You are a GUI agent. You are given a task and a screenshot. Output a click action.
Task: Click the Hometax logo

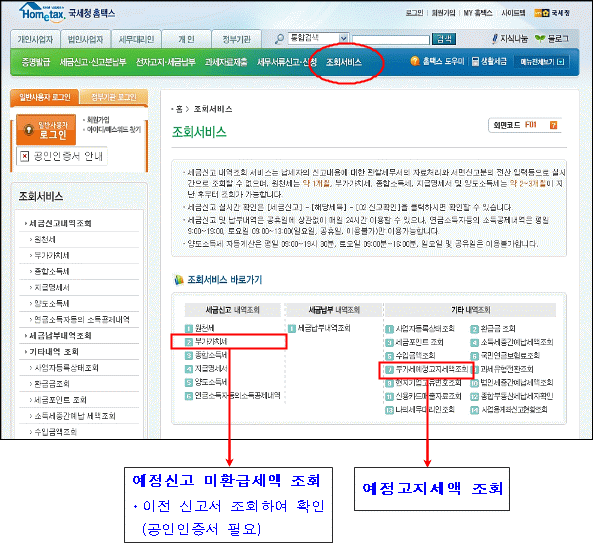42,12
